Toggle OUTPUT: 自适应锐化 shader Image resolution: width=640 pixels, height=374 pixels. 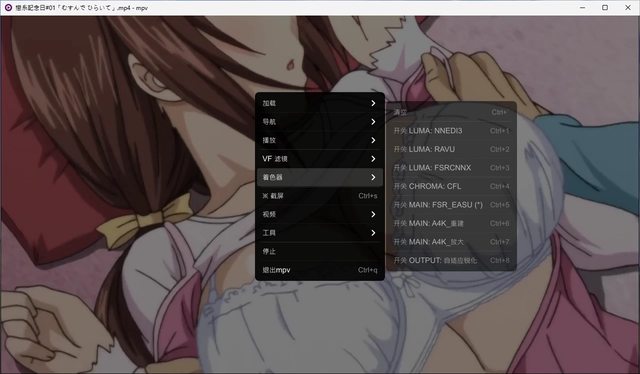click(451, 260)
